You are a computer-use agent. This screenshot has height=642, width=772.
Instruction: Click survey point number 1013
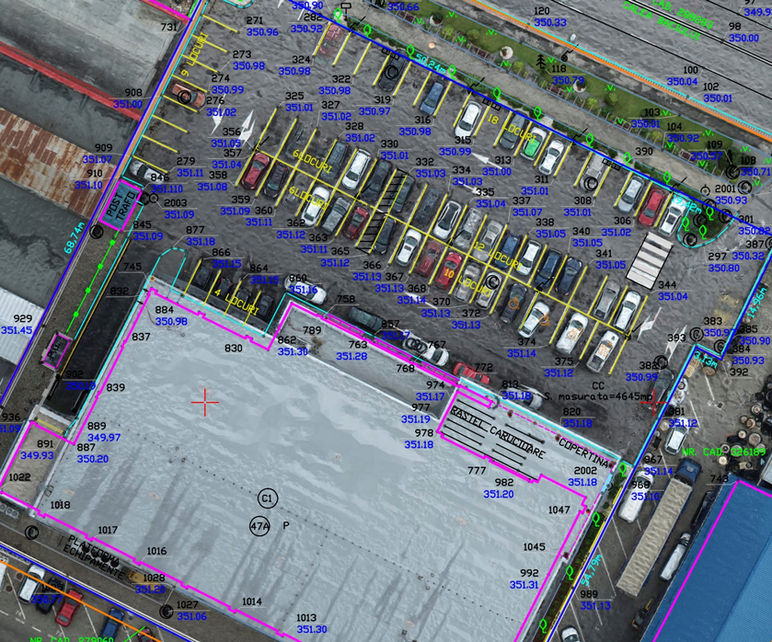pos(306,618)
